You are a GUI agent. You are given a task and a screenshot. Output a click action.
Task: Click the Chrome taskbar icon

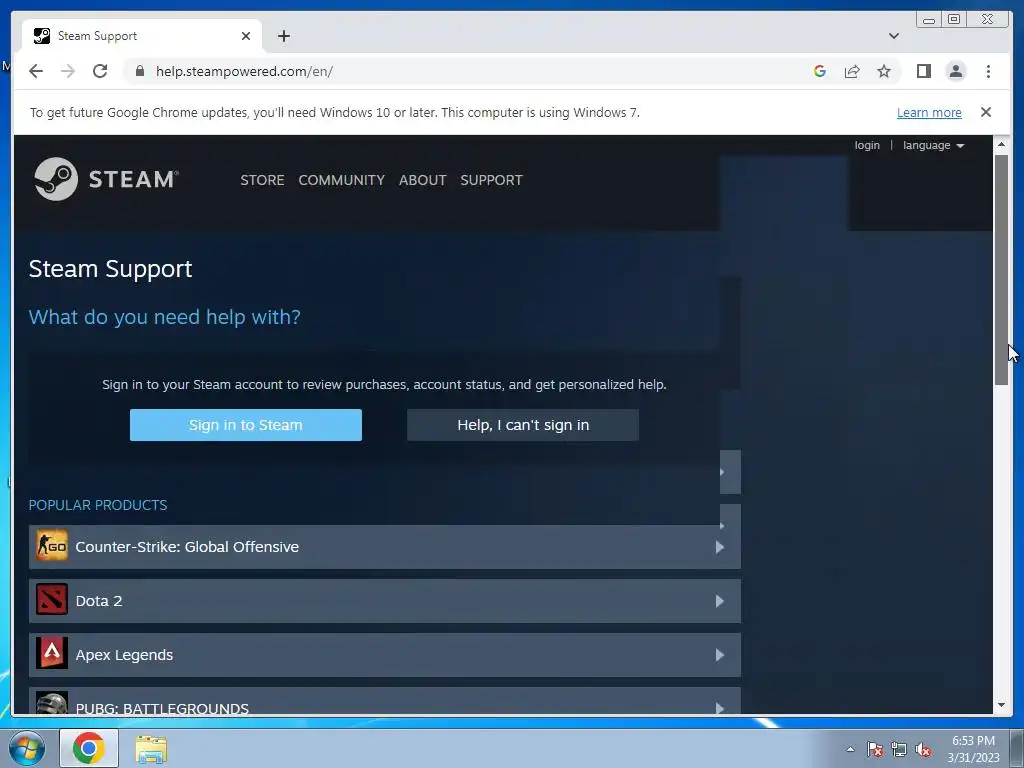click(x=88, y=748)
